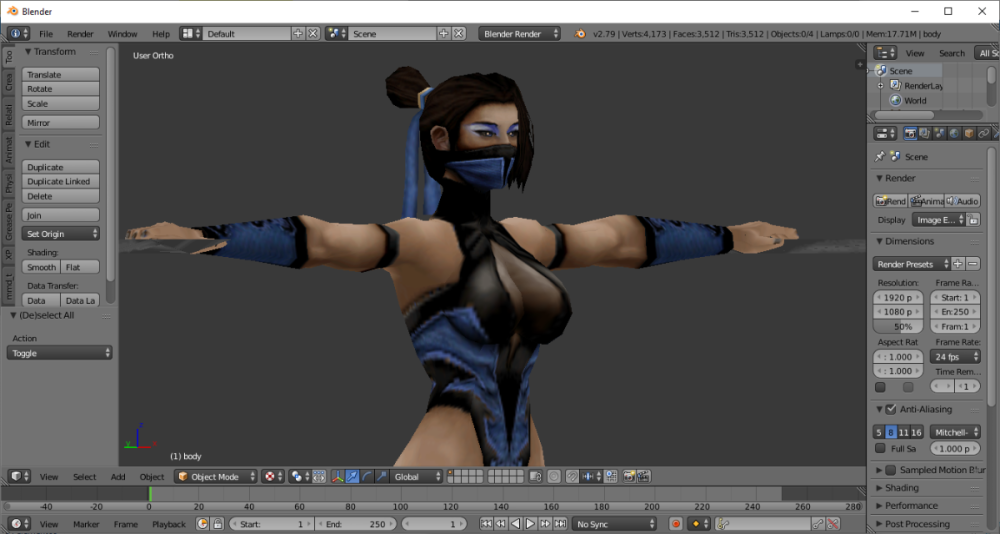
Task: Open the Object properties tab cube icon
Action: (969, 133)
